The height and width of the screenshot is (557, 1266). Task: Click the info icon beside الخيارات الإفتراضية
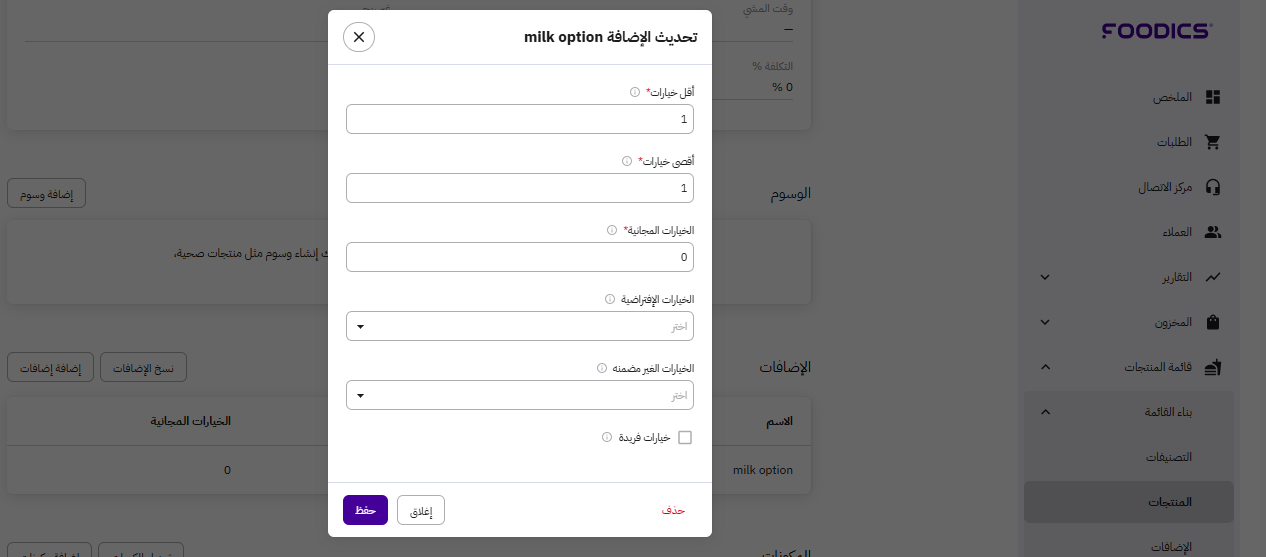[x=610, y=299]
